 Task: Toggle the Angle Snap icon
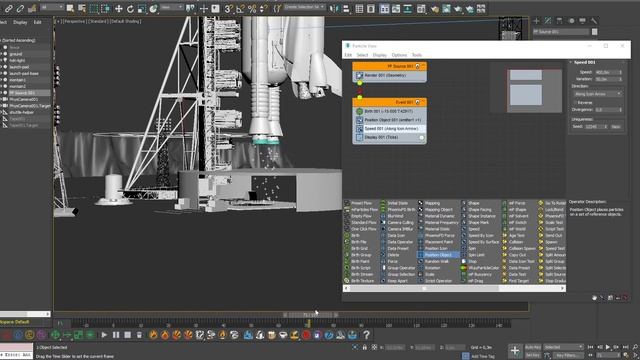(x=240, y=9)
